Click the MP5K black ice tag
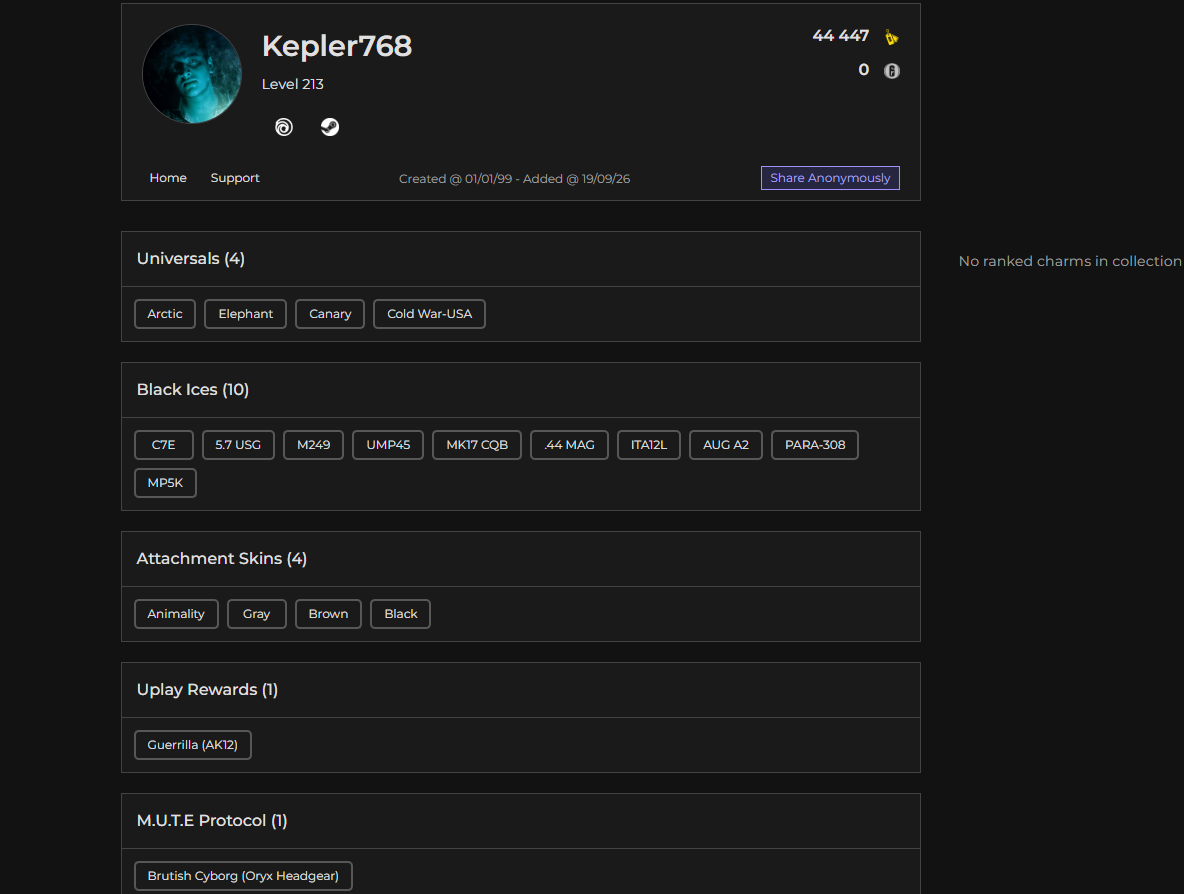The image size is (1184, 894). (x=165, y=483)
